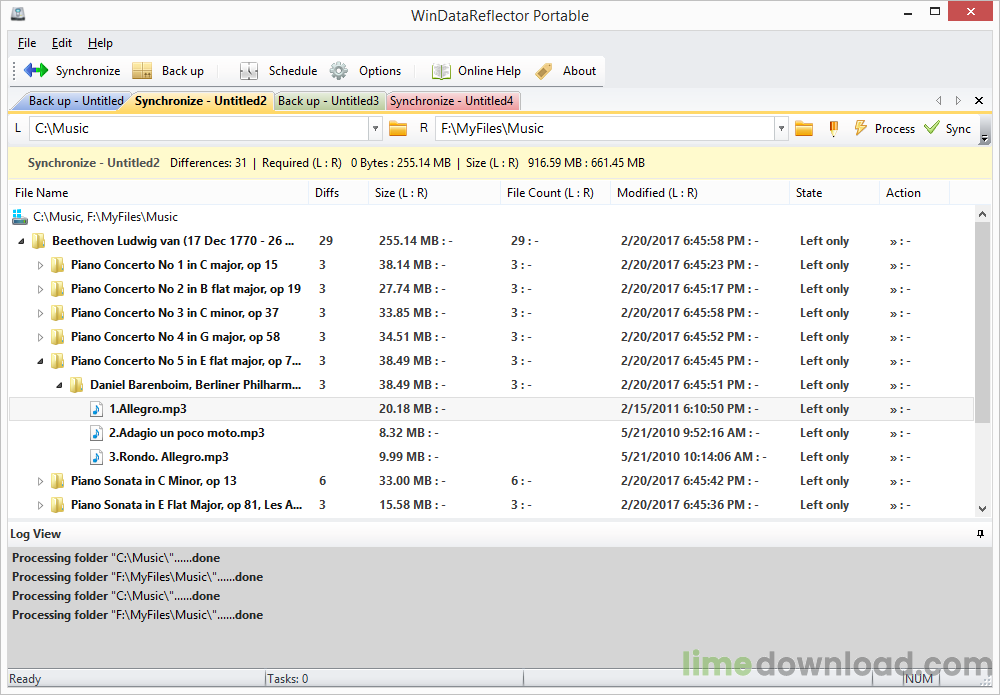The image size is (1000, 695).
Task: Expand Piano Sonata in E Flat Major
Action: (x=40, y=505)
